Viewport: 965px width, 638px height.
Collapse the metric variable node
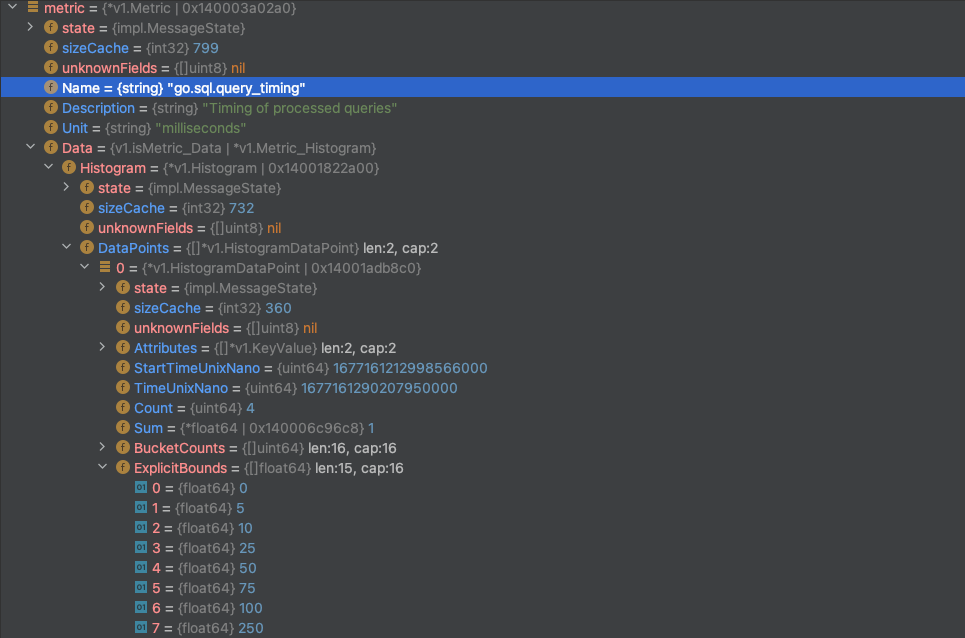(x=10, y=8)
